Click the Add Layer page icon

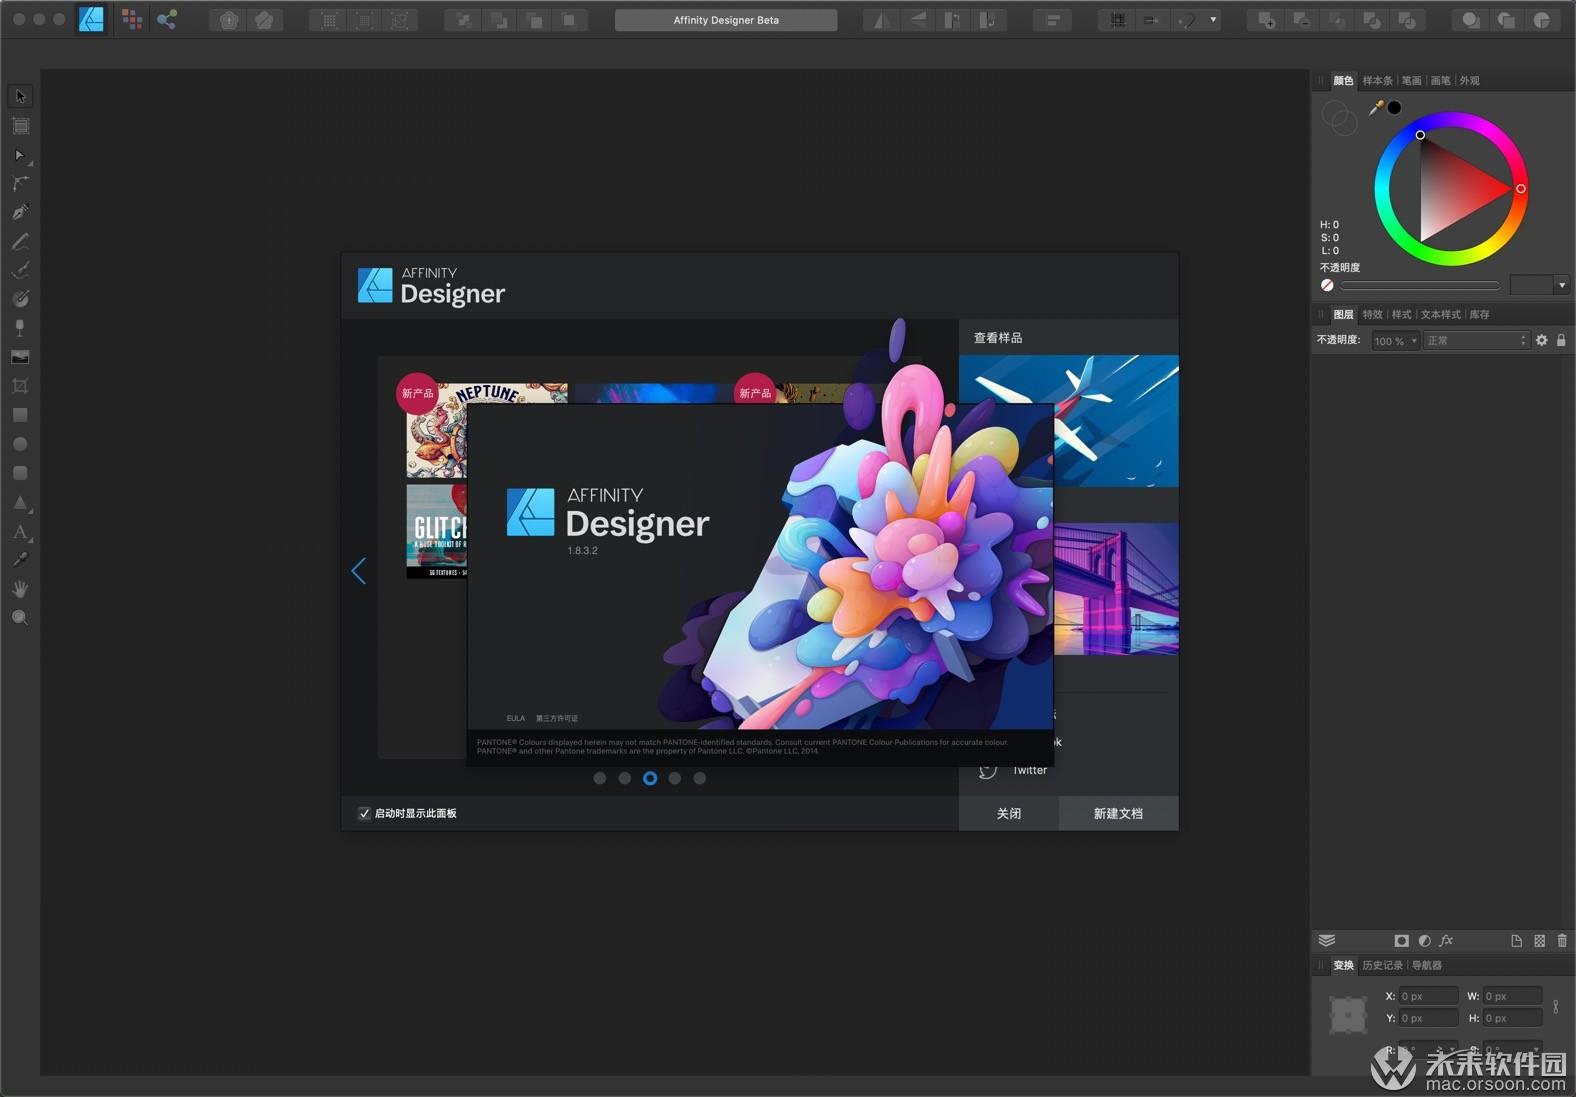pyautogui.click(x=1516, y=940)
